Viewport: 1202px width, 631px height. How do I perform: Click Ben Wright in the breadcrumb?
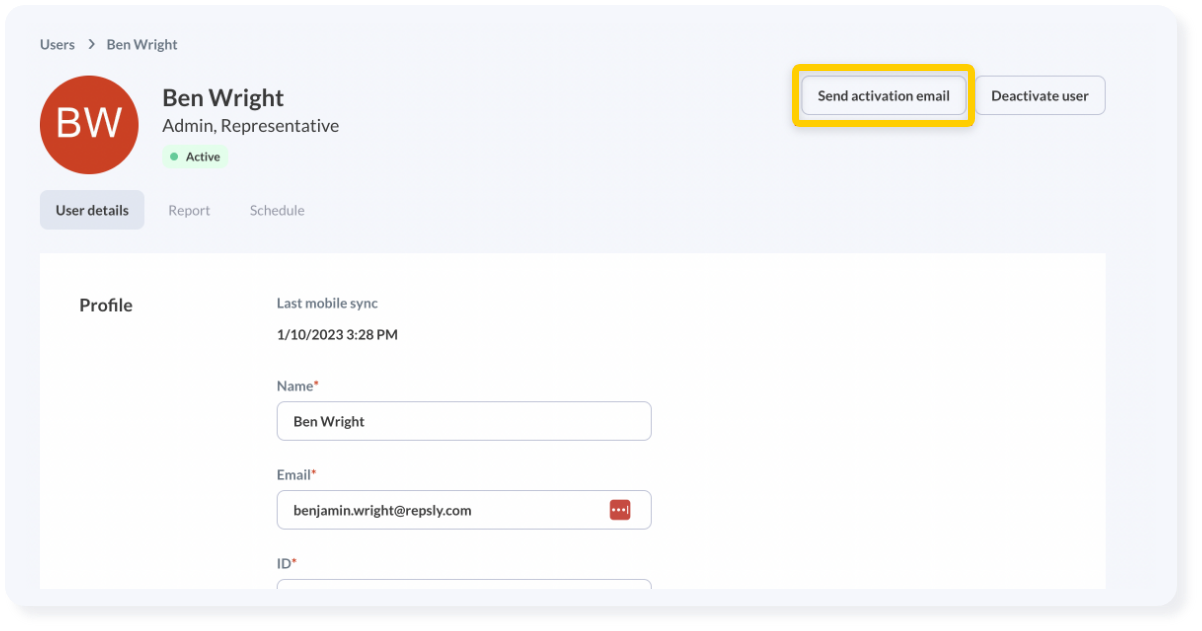tap(141, 44)
